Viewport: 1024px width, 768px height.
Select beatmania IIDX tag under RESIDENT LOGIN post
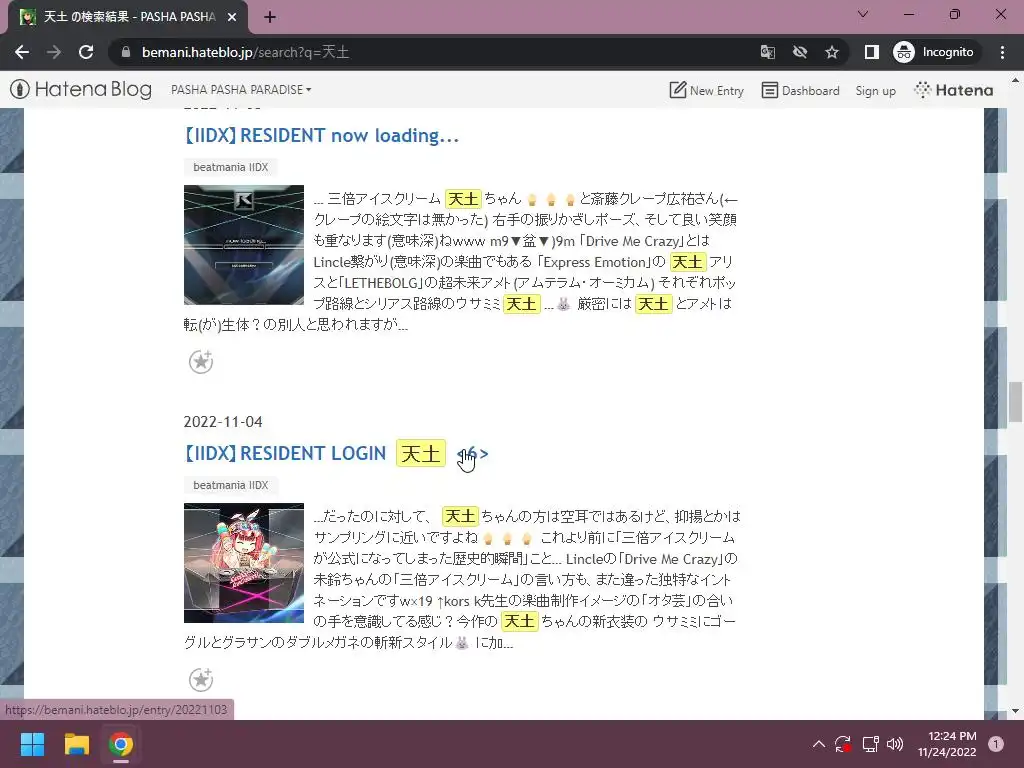point(231,485)
